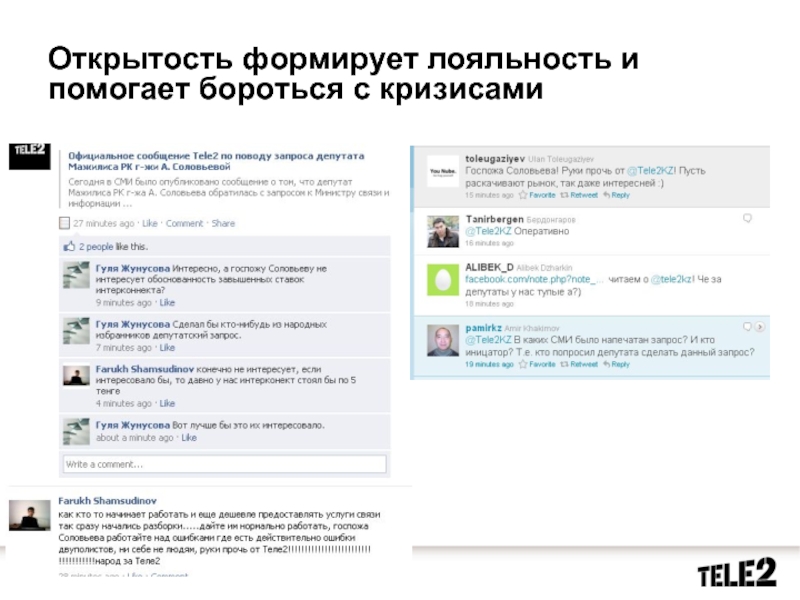800x600 pixels.
Task: Click Comment under the Tele2 note post
Action: click(184, 223)
